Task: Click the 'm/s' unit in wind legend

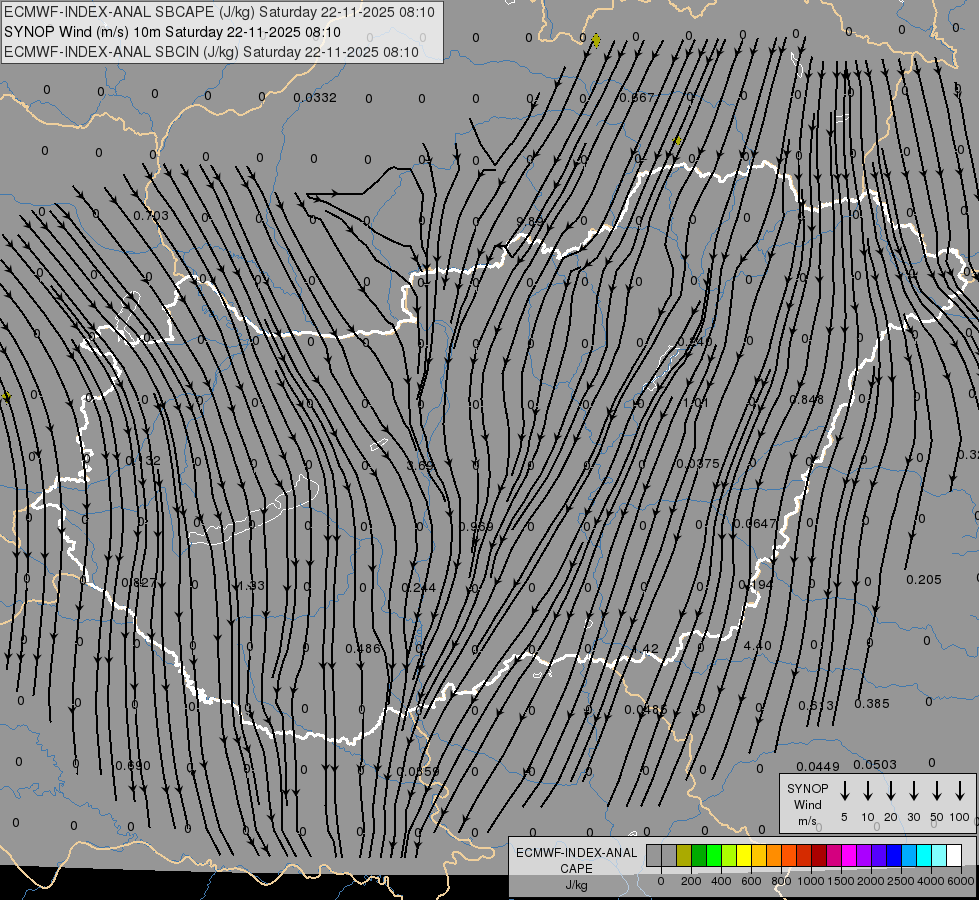Action: [807, 821]
